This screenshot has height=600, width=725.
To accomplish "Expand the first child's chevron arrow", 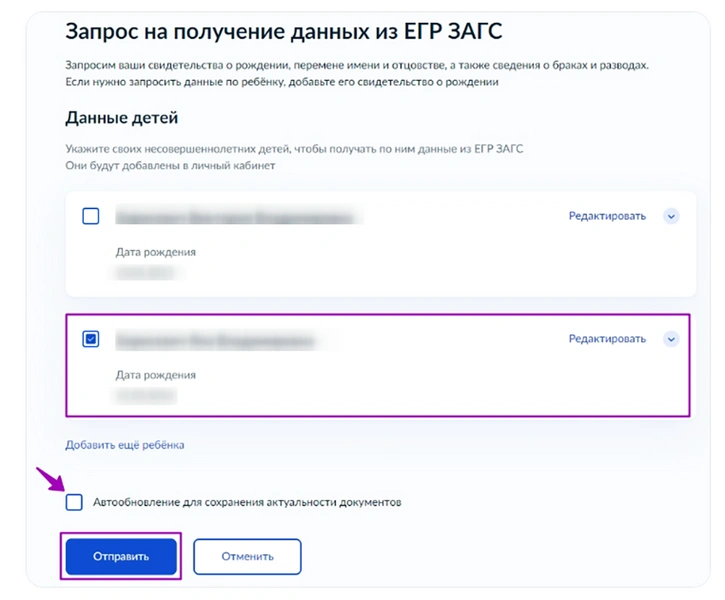I will pos(671,216).
